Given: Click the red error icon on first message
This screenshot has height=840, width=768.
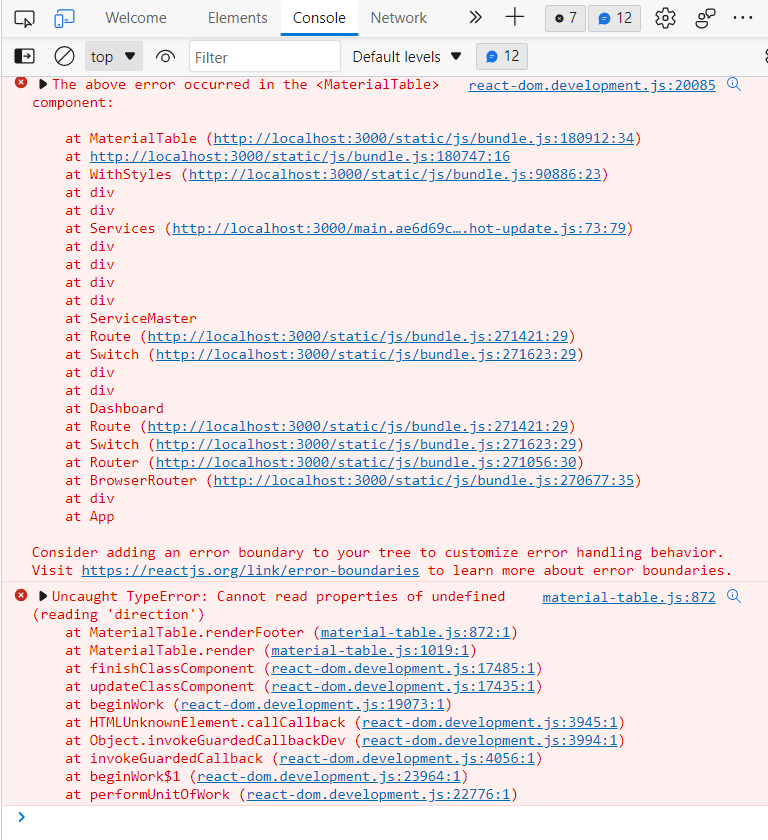Looking at the screenshot, I should 21,82.
